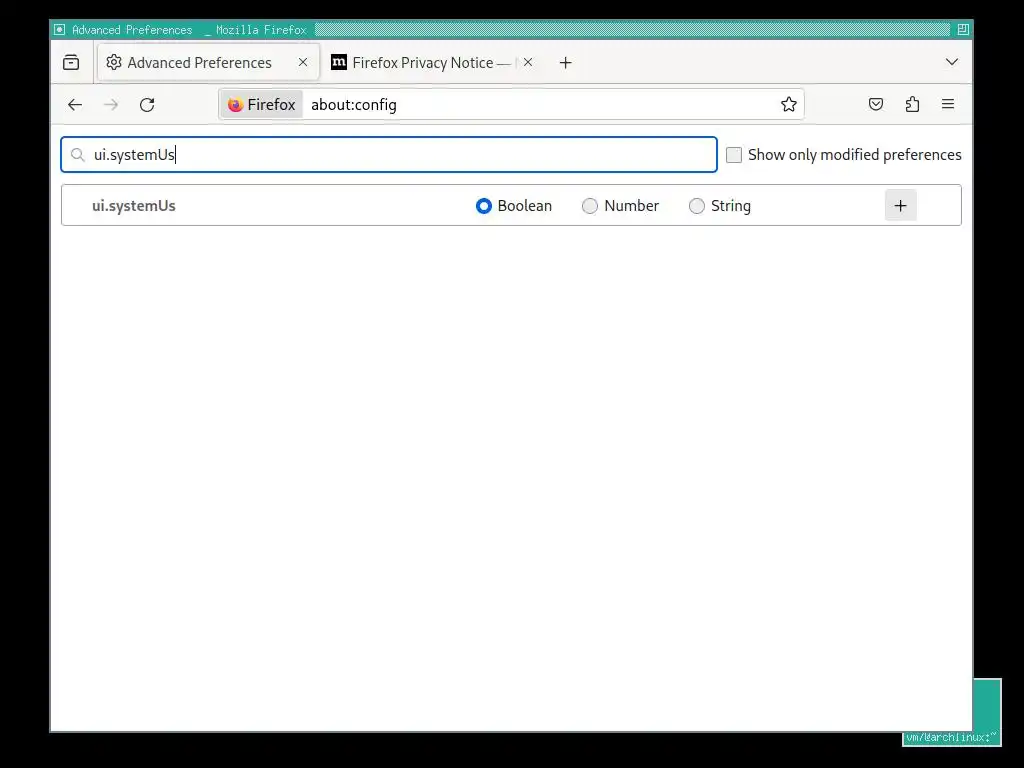1024x768 pixels.
Task: Bookmark this page with the star icon
Action: tap(789, 104)
